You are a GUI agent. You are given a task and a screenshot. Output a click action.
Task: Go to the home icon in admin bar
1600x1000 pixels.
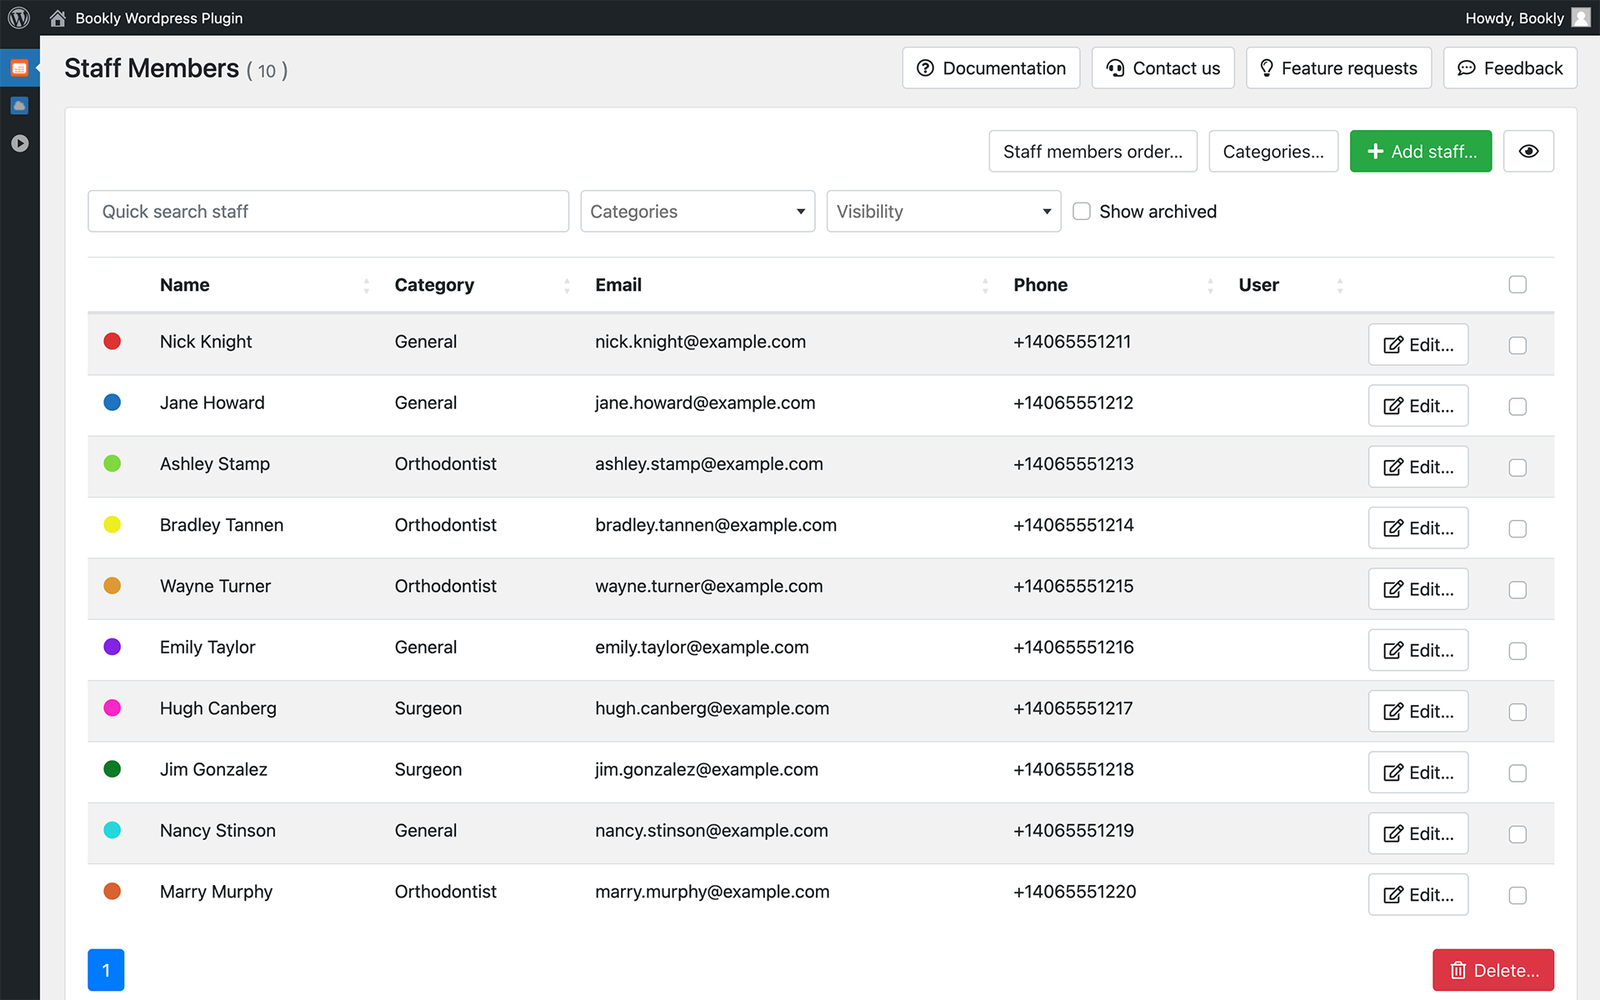click(x=57, y=17)
